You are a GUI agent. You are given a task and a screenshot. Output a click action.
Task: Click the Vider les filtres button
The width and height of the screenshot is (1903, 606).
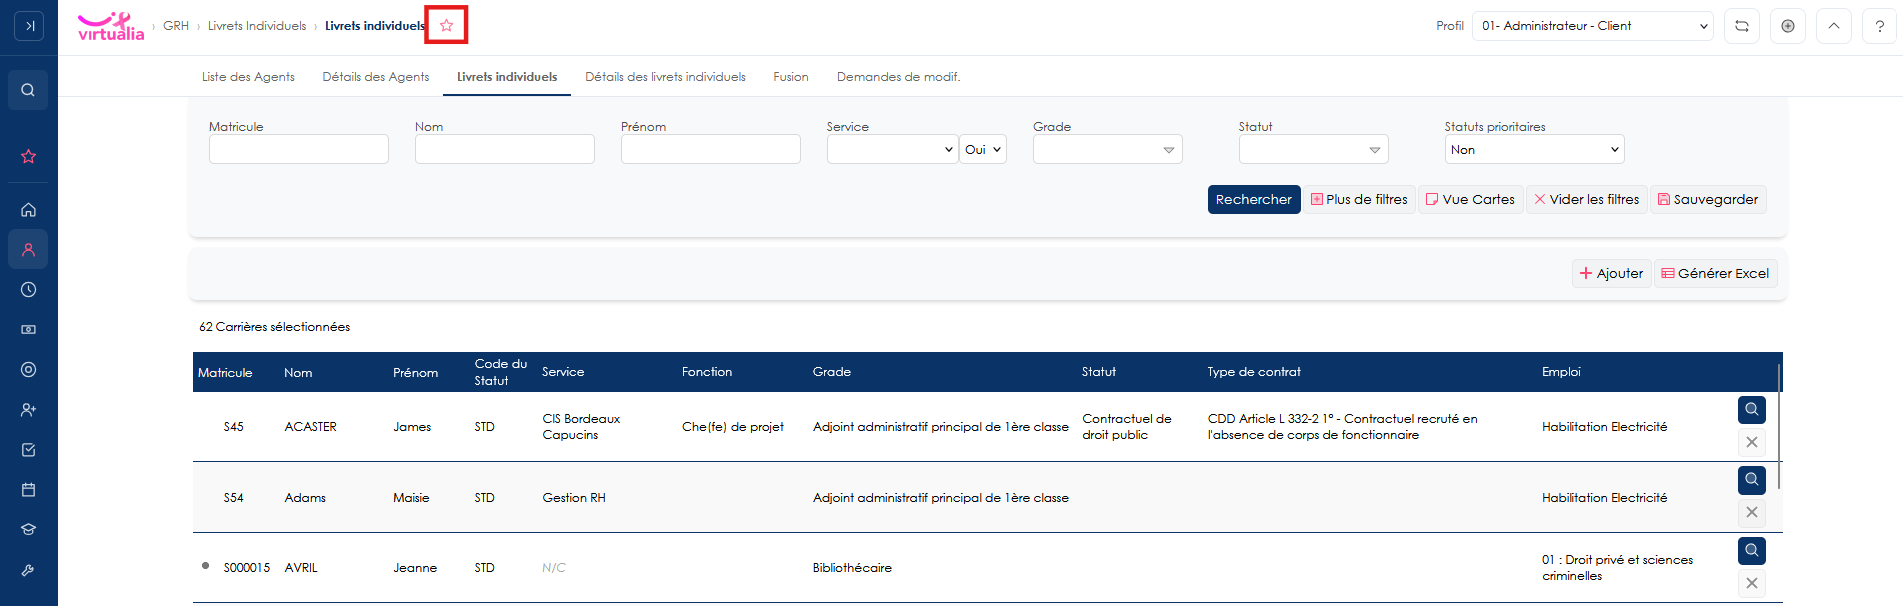coord(1586,199)
